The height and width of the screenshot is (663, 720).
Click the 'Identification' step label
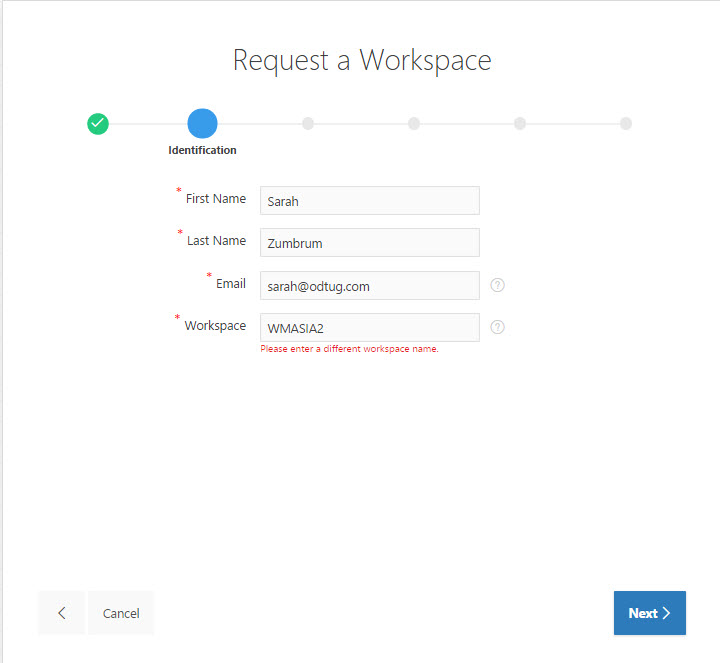tap(202, 151)
